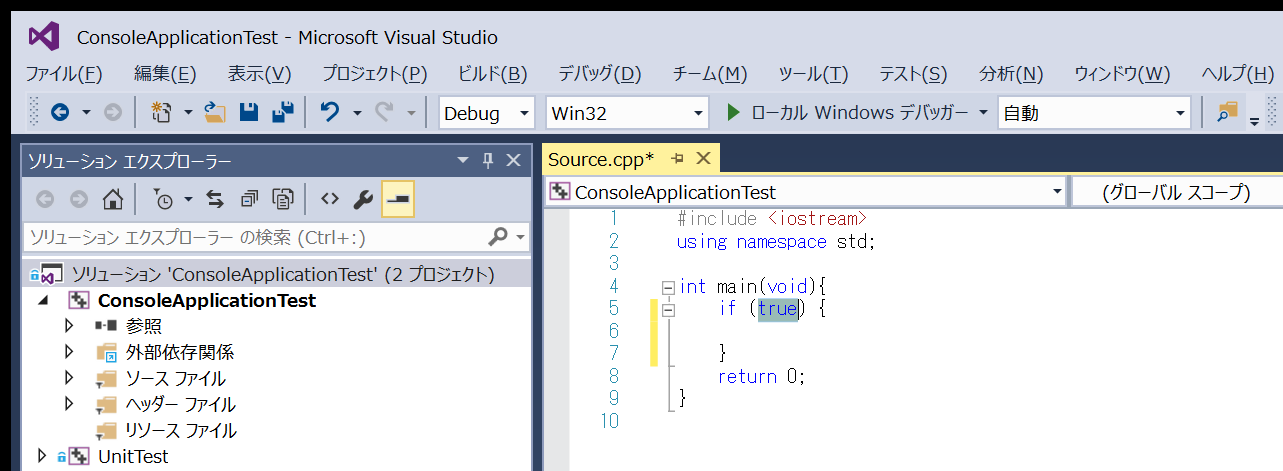Image resolution: width=1283 pixels, height=471 pixels.
Task: Toggle the Show All Files icon
Action: (x=284, y=199)
